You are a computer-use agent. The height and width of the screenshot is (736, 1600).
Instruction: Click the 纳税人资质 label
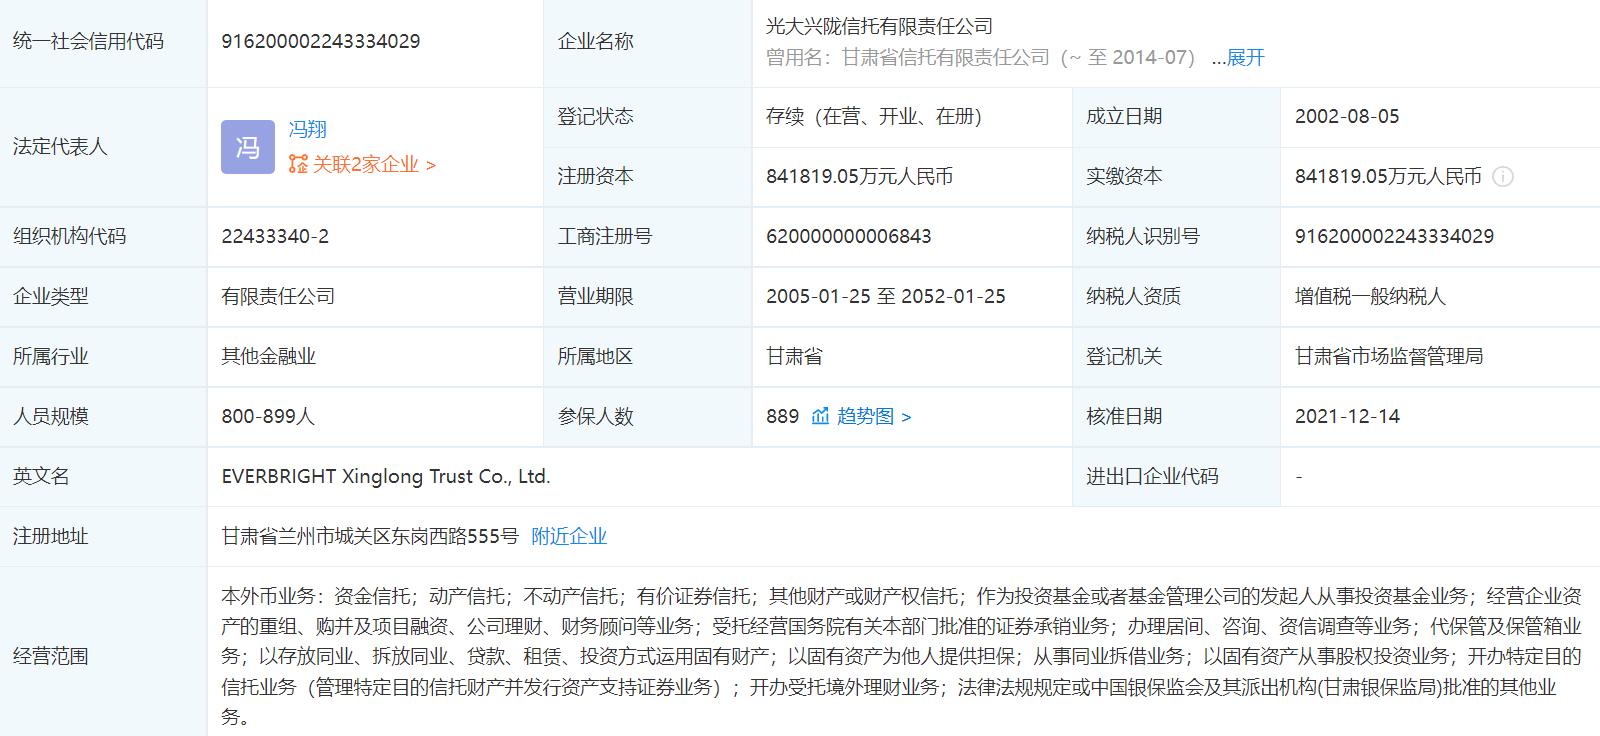pos(1133,296)
